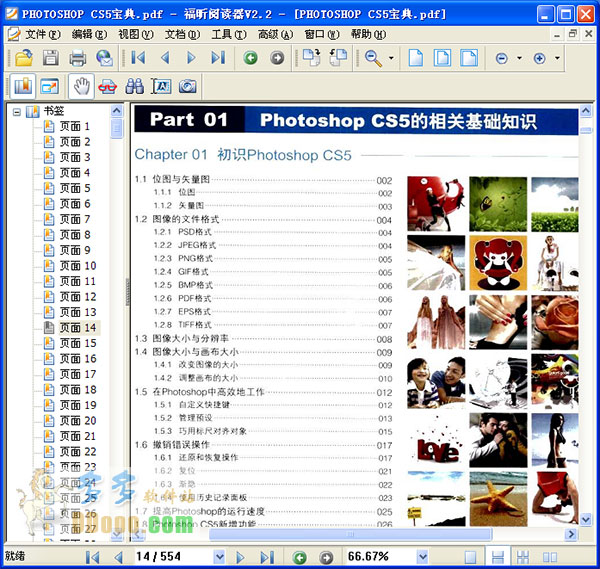Click gray next view button in status bar
The height and width of the screenshot is (569, 600).
click(x=326, y=558)
